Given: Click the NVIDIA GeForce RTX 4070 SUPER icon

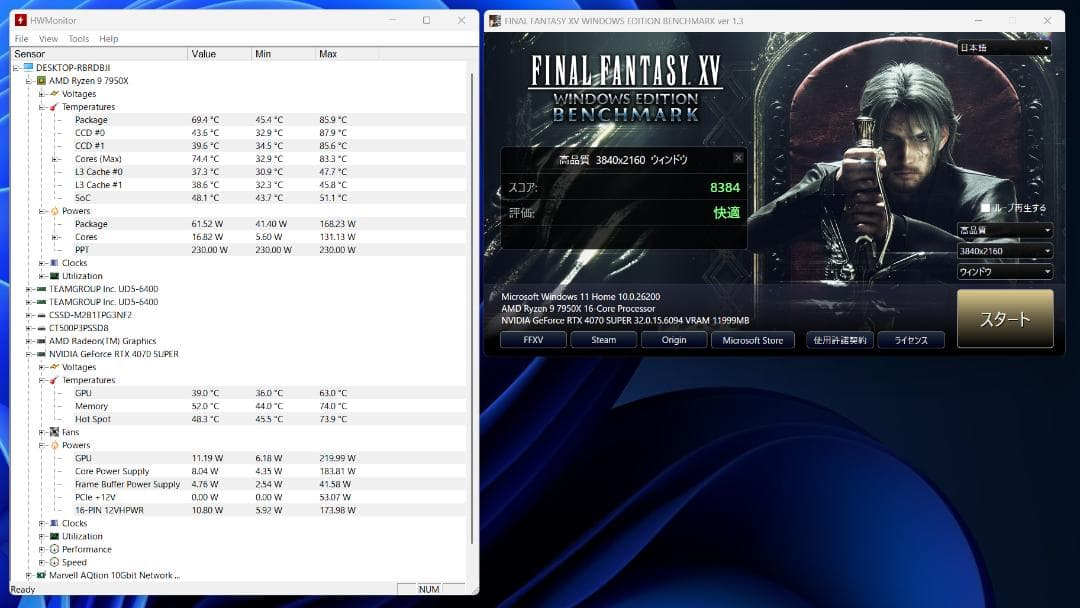Looking at the screenshot, I should click(x=41, y=354).
